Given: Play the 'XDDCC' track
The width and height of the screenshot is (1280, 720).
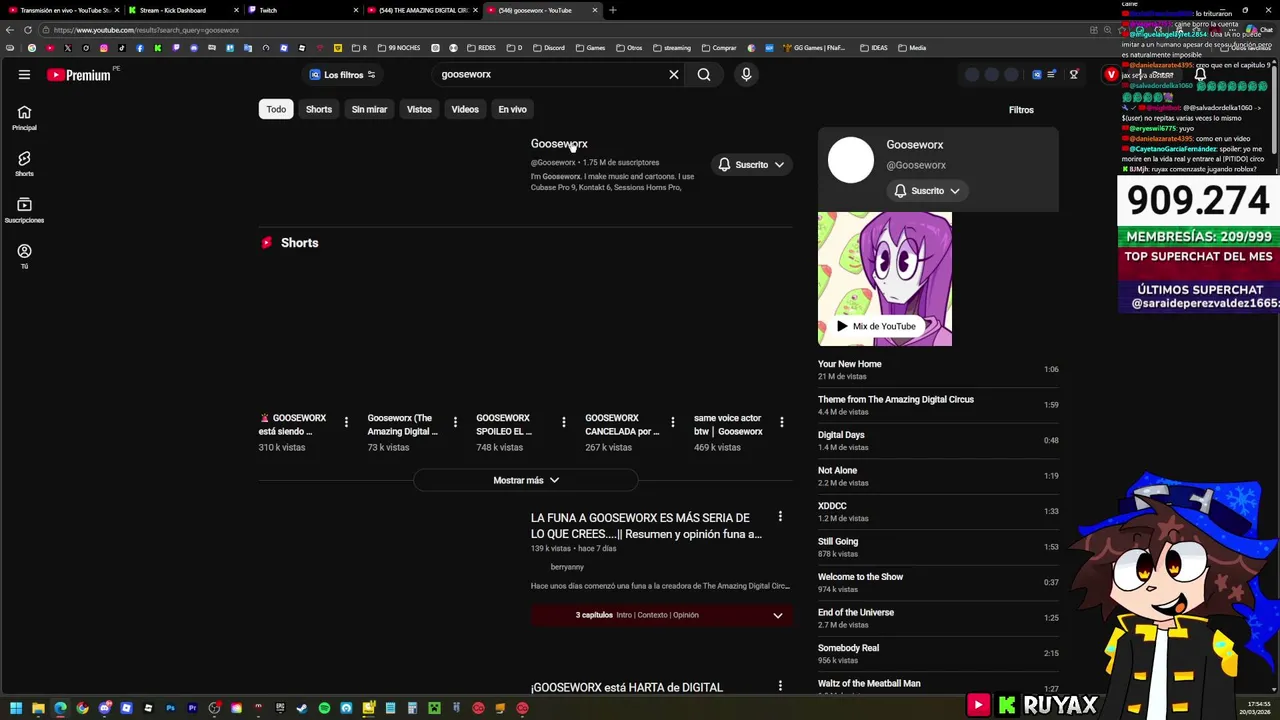Looking at the screenshot, I should tap(938, 512).
